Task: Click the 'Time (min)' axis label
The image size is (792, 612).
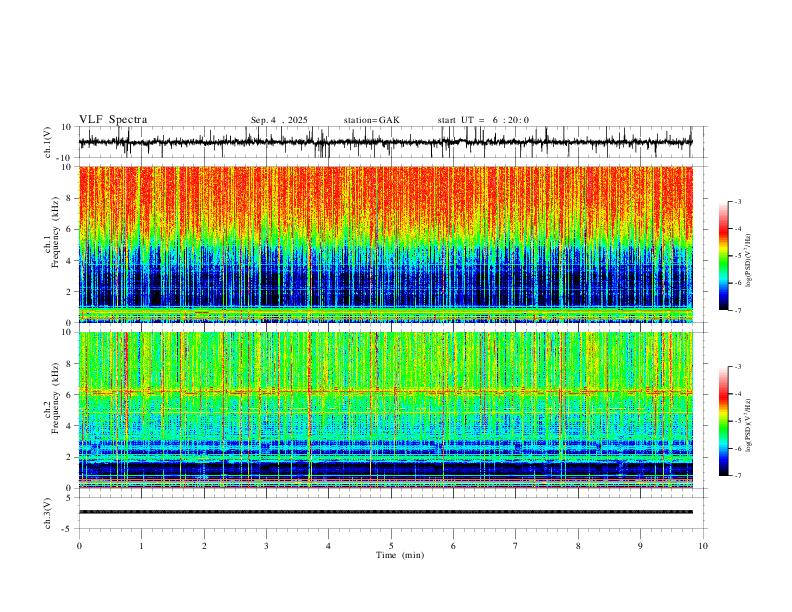Action: (x=400, y=555)
